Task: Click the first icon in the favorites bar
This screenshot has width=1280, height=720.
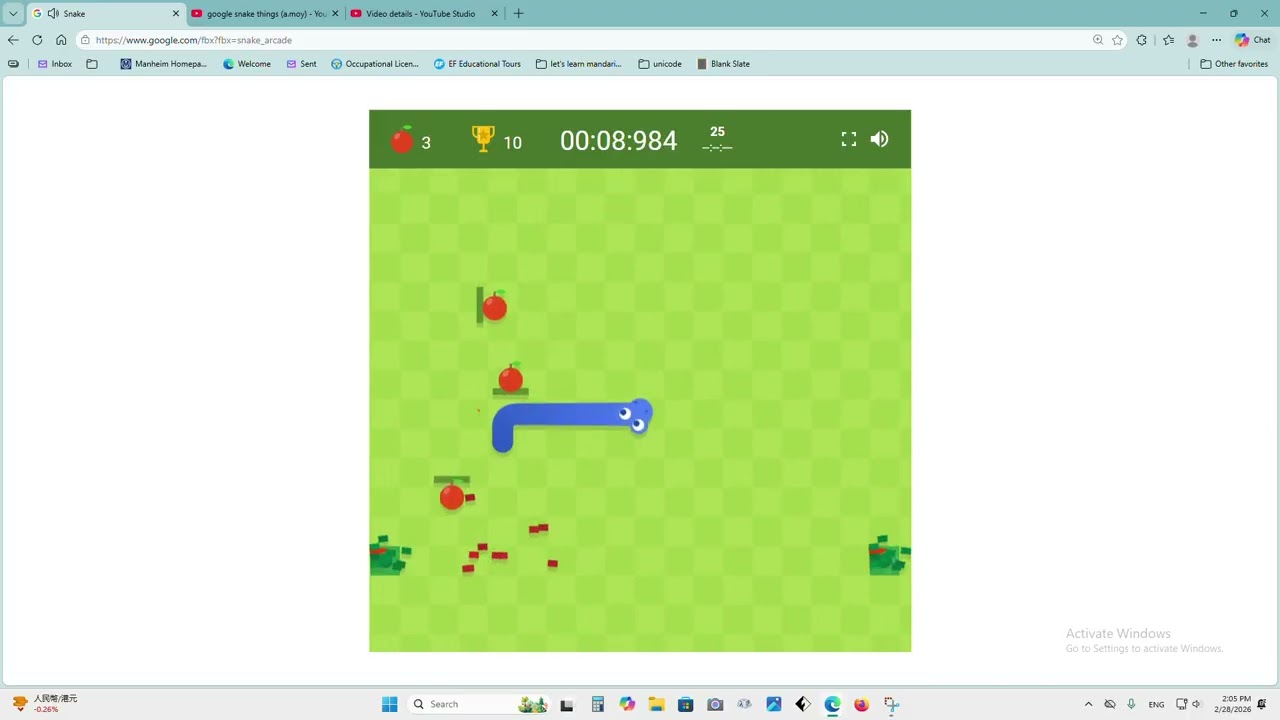Action: 13,64
